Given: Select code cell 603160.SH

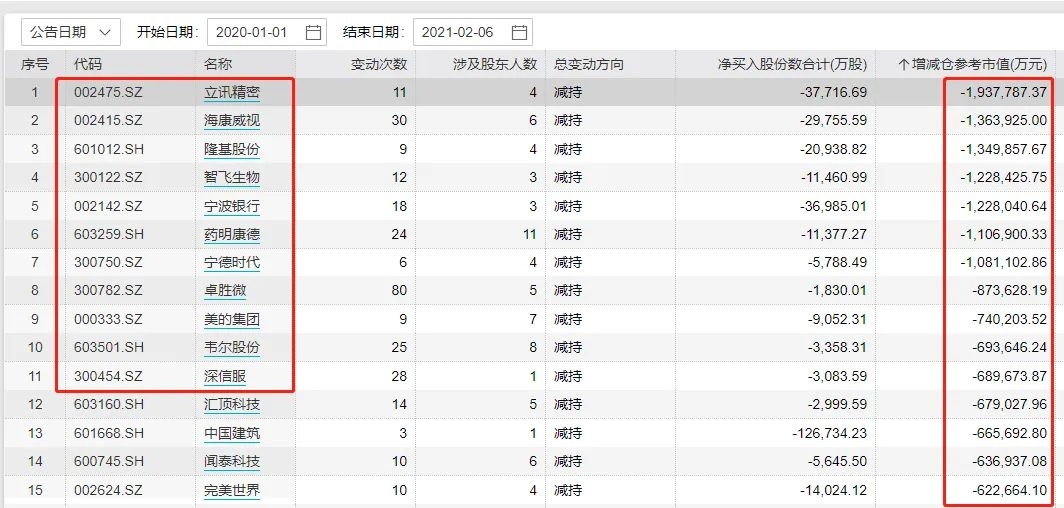Looking at the screenshot, I should 109,405.
